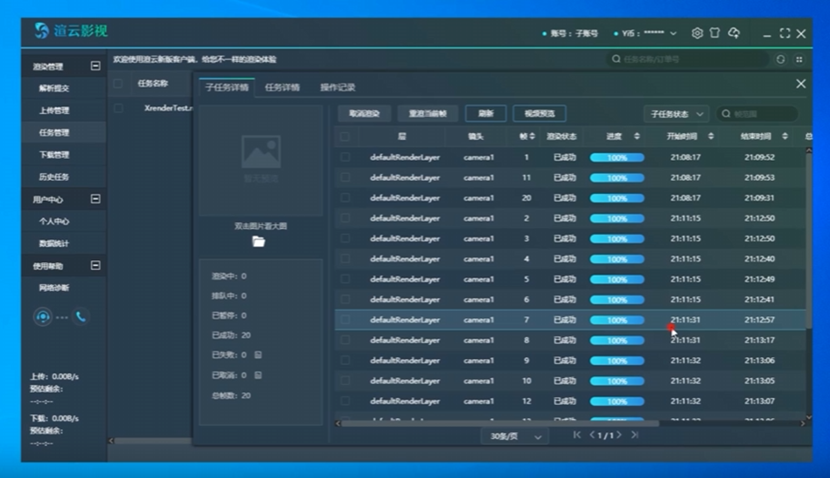Close the subtask detail panel
The height and width of the screenshot is (478, 830).
801,84
